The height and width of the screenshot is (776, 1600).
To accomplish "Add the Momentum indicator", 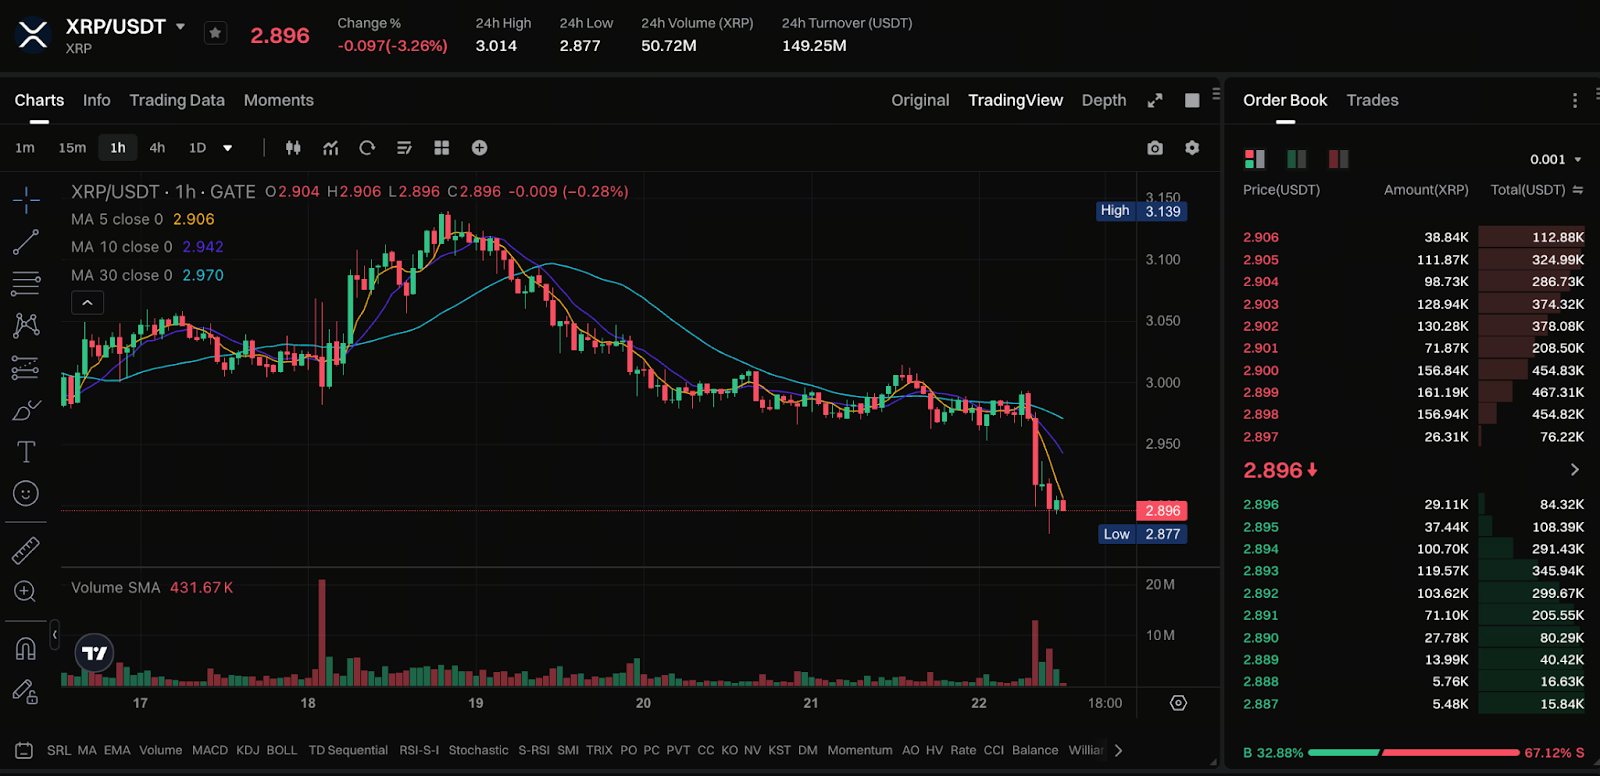I will pos(860,750).
